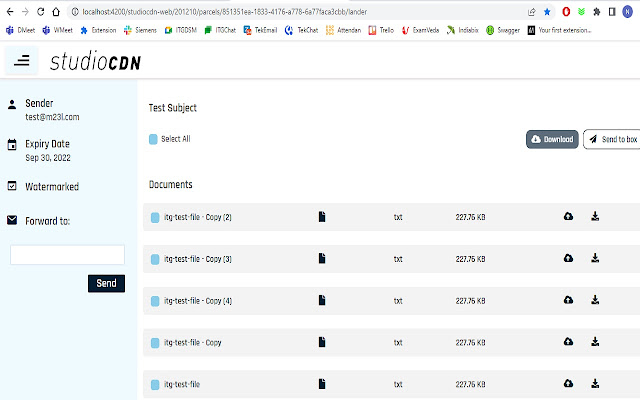Screen dimensions: 640x400
Task: Click the Documents section heading
Action: (x=171, y=184)
